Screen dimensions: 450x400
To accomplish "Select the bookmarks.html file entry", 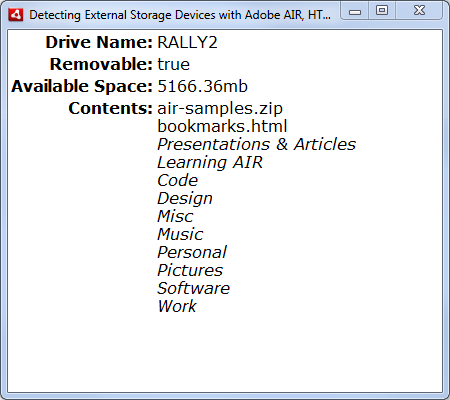I will [x=222, y=126].
